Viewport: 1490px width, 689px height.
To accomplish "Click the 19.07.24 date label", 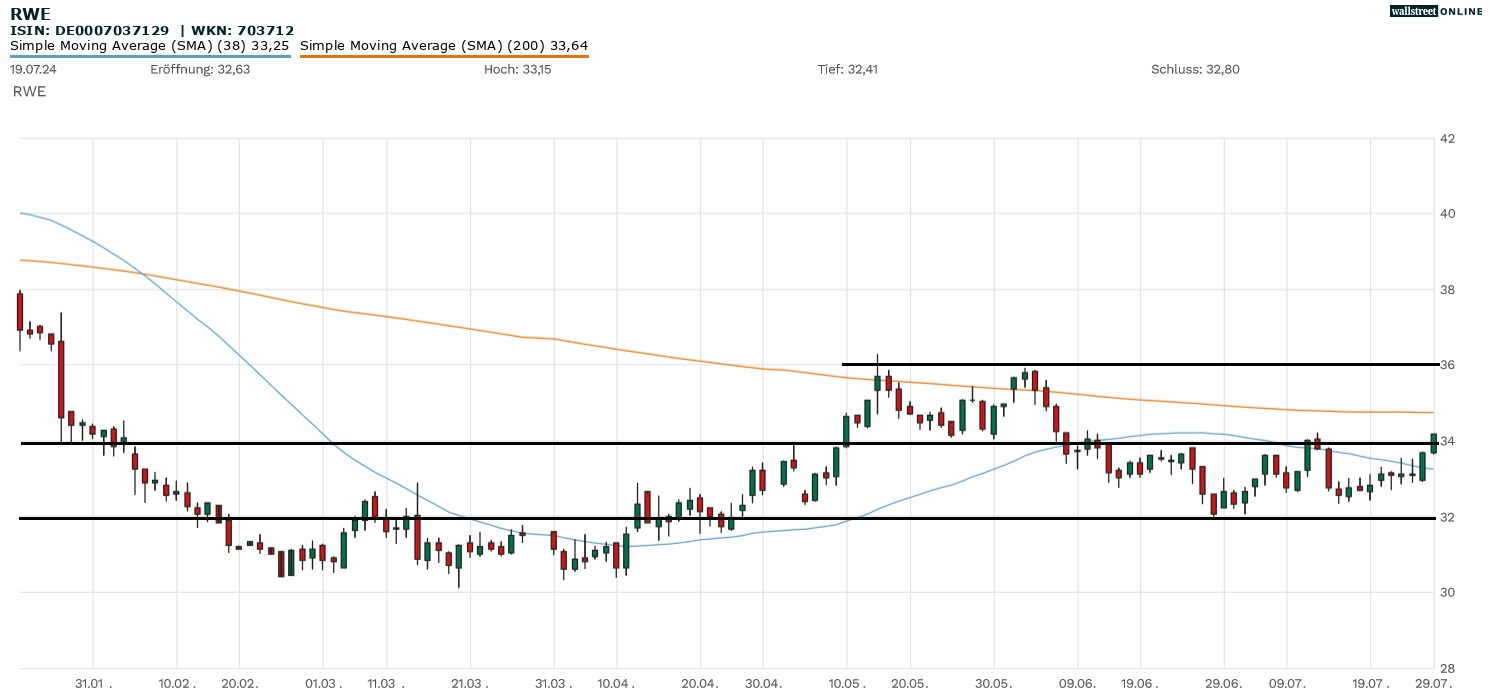I will coord(32,69).
